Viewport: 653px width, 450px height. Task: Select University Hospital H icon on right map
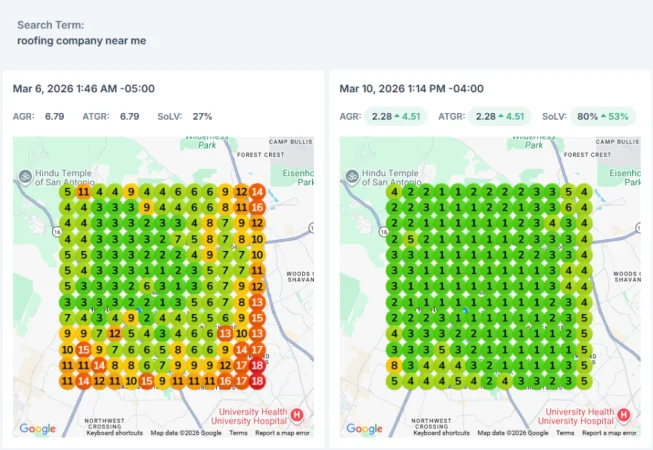[623, 415]
